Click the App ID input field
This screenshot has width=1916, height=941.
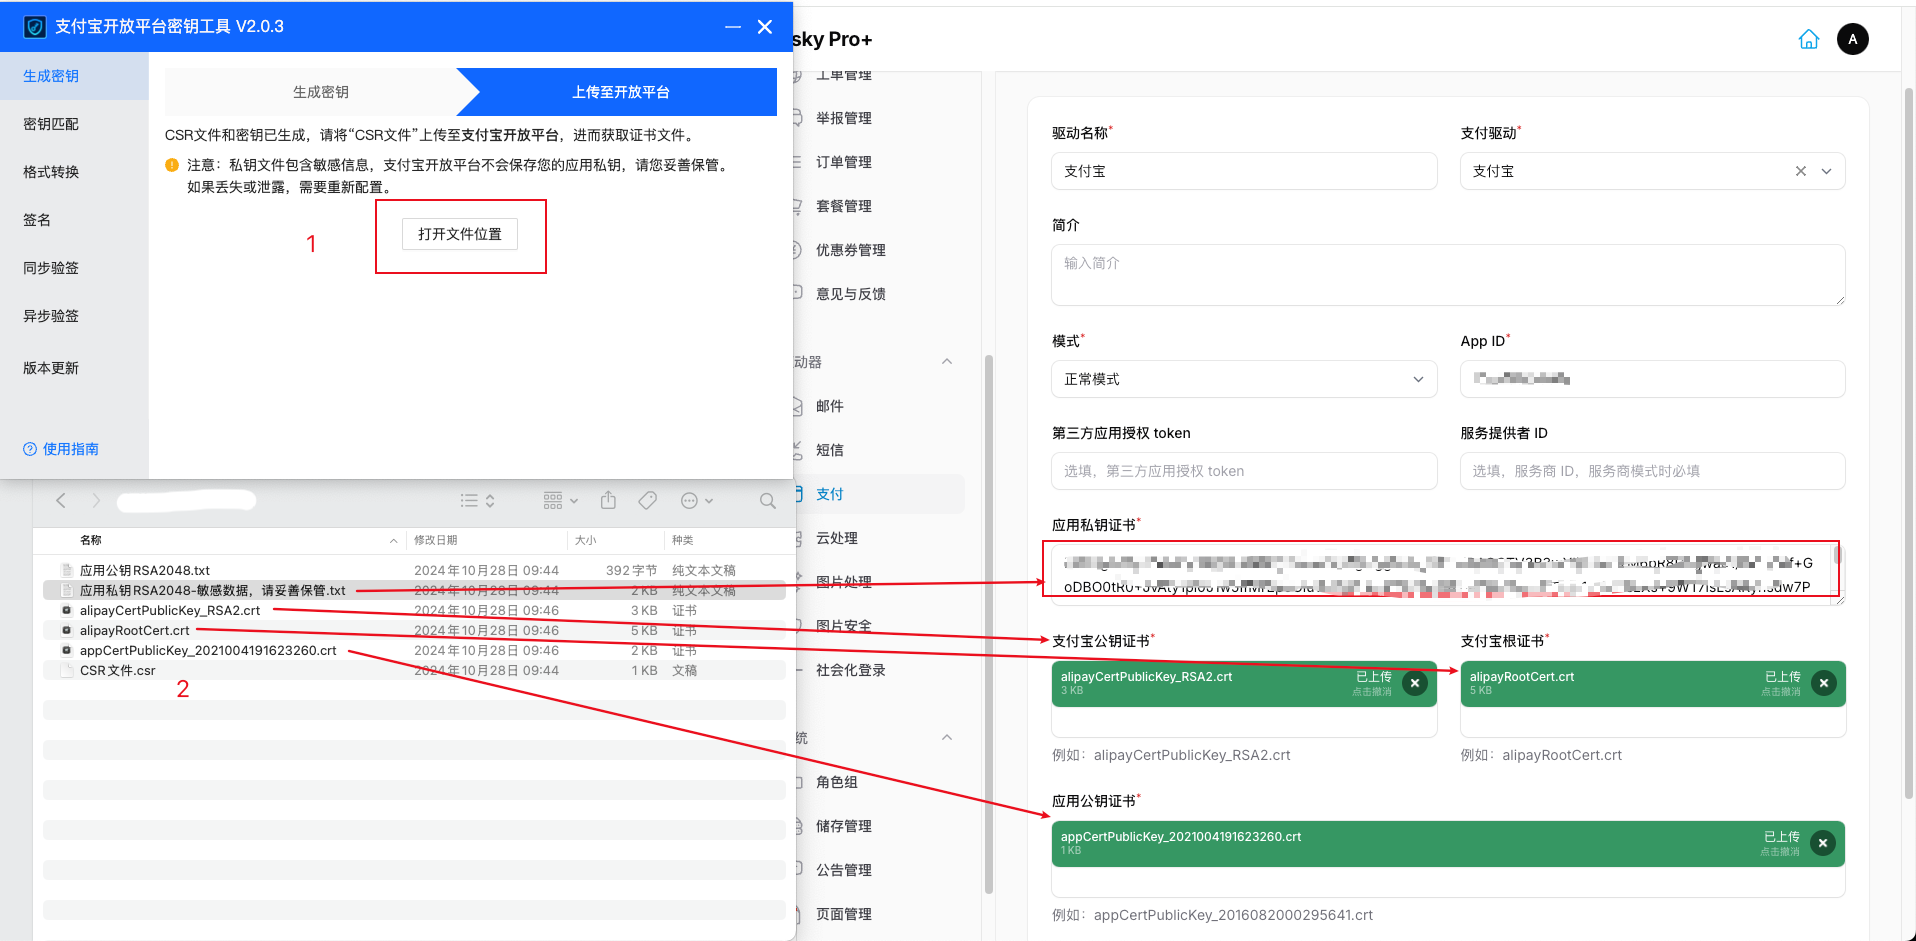[1652, 379]
